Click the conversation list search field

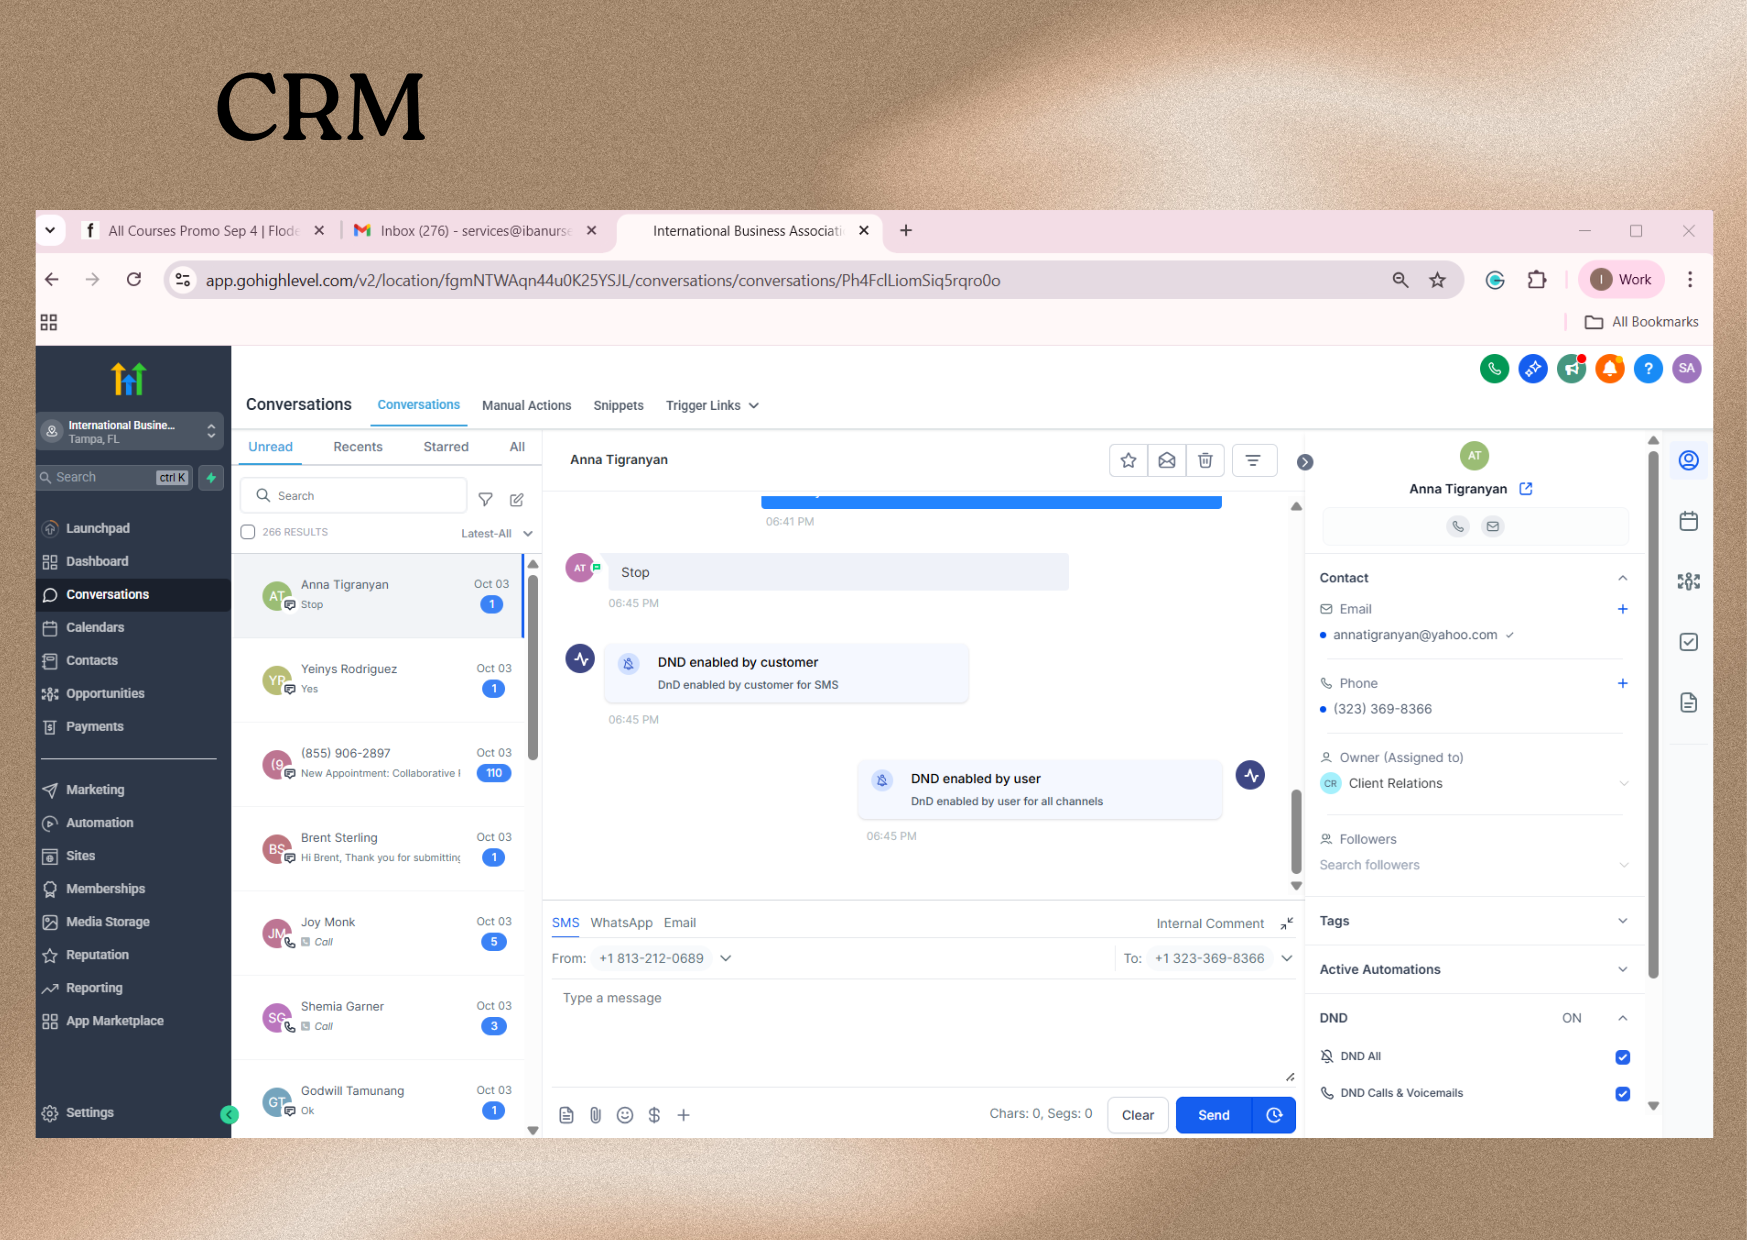click(x=354, y=496)
